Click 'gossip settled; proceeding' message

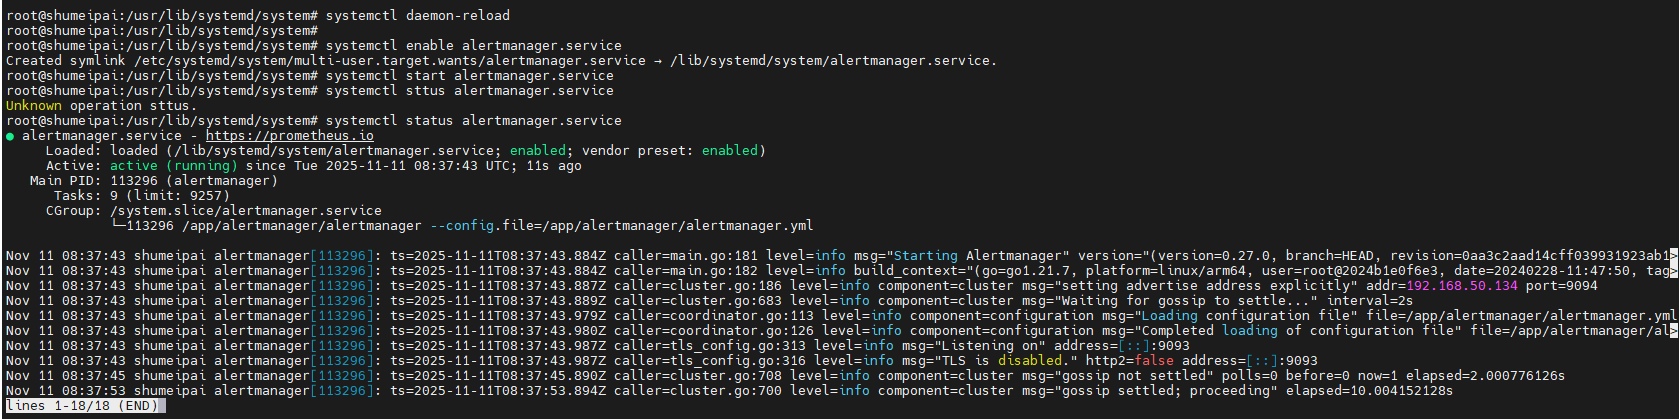pos(1166,391)
